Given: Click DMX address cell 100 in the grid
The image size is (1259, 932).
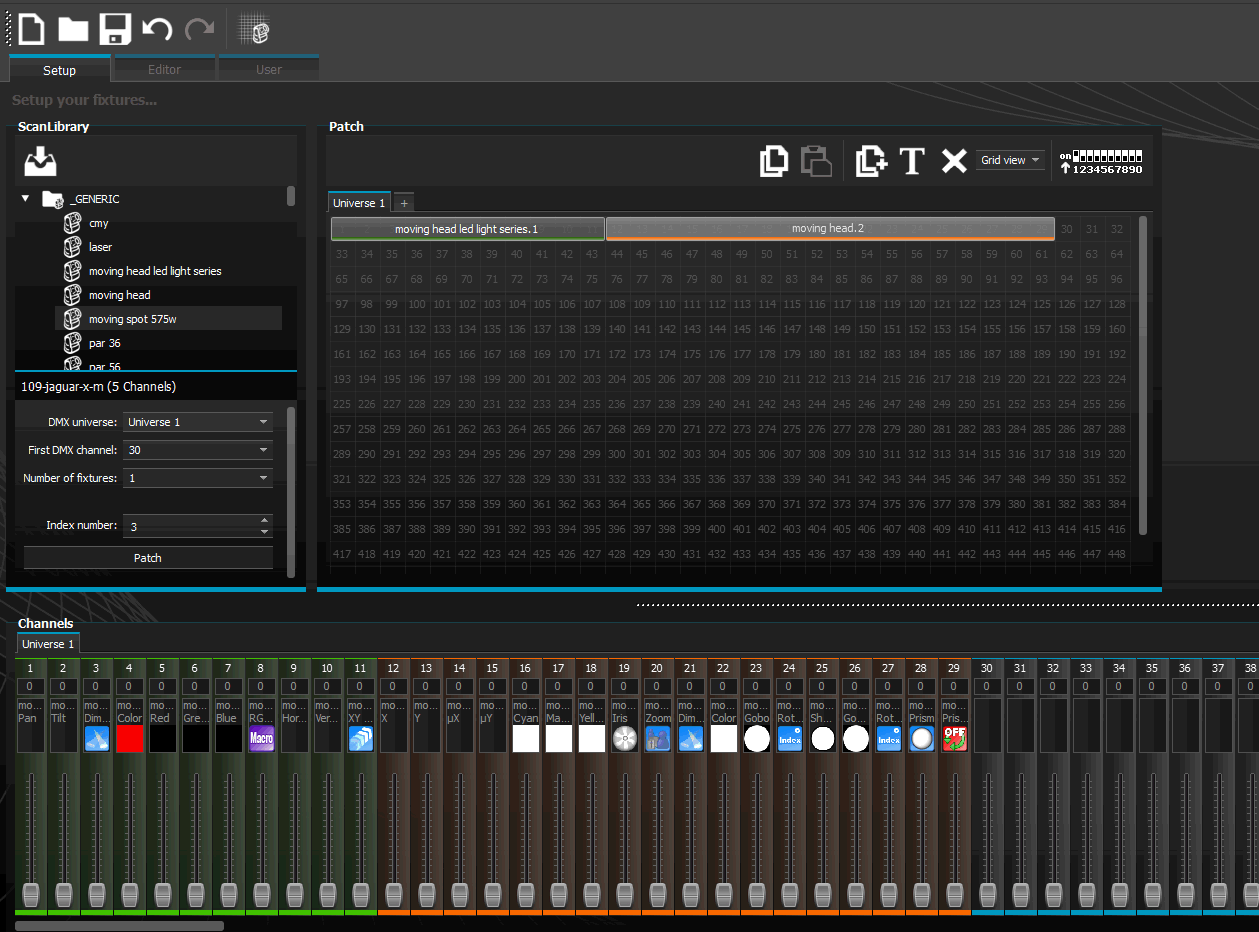Looking at the screenshot, I should click(418, 304).
